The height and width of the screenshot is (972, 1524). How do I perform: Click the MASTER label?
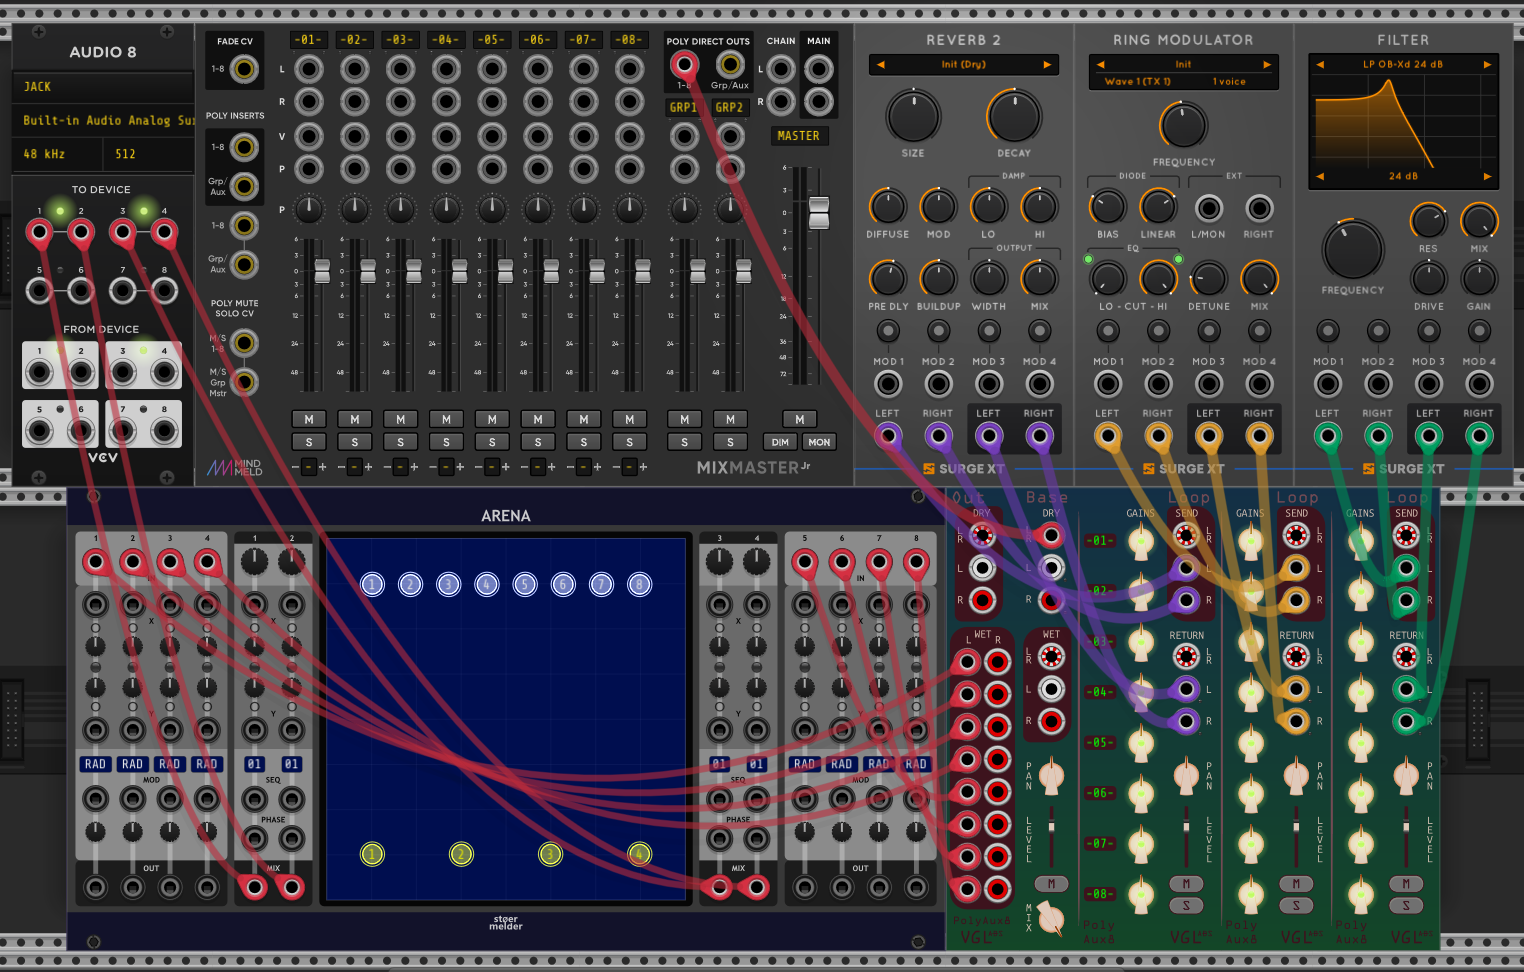pyautogui.click(x=798, y=136)
